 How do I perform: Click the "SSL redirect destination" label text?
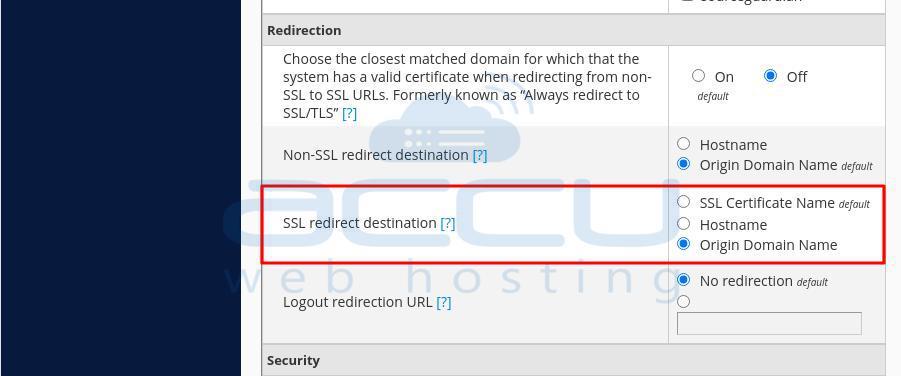(360, 223)
